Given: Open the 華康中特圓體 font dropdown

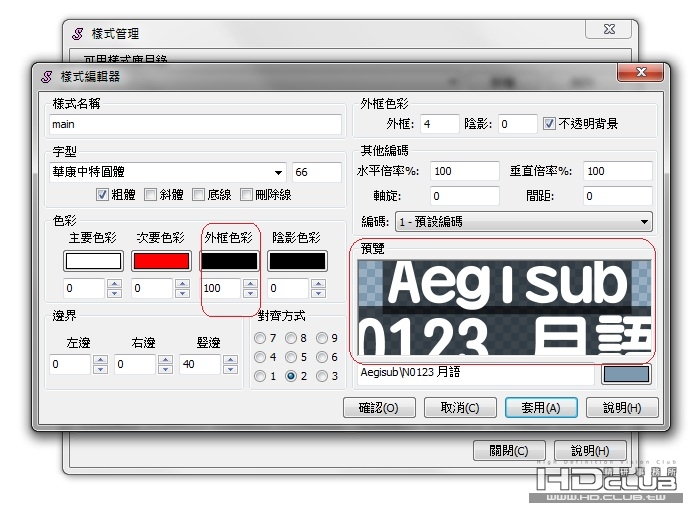Looking at the screenshot, I should pyautogui.click(x=278, y=172).
